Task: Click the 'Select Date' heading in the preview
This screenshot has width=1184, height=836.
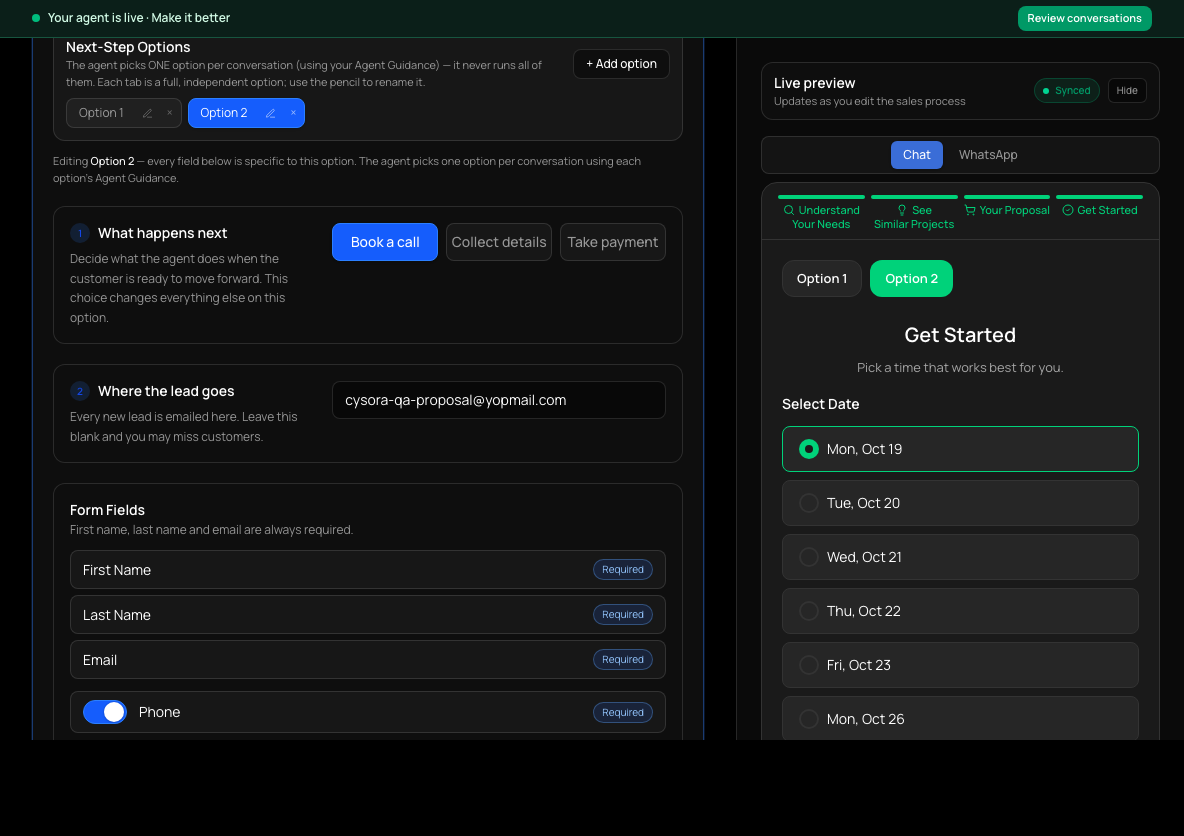Action: [x=820, y=404]
